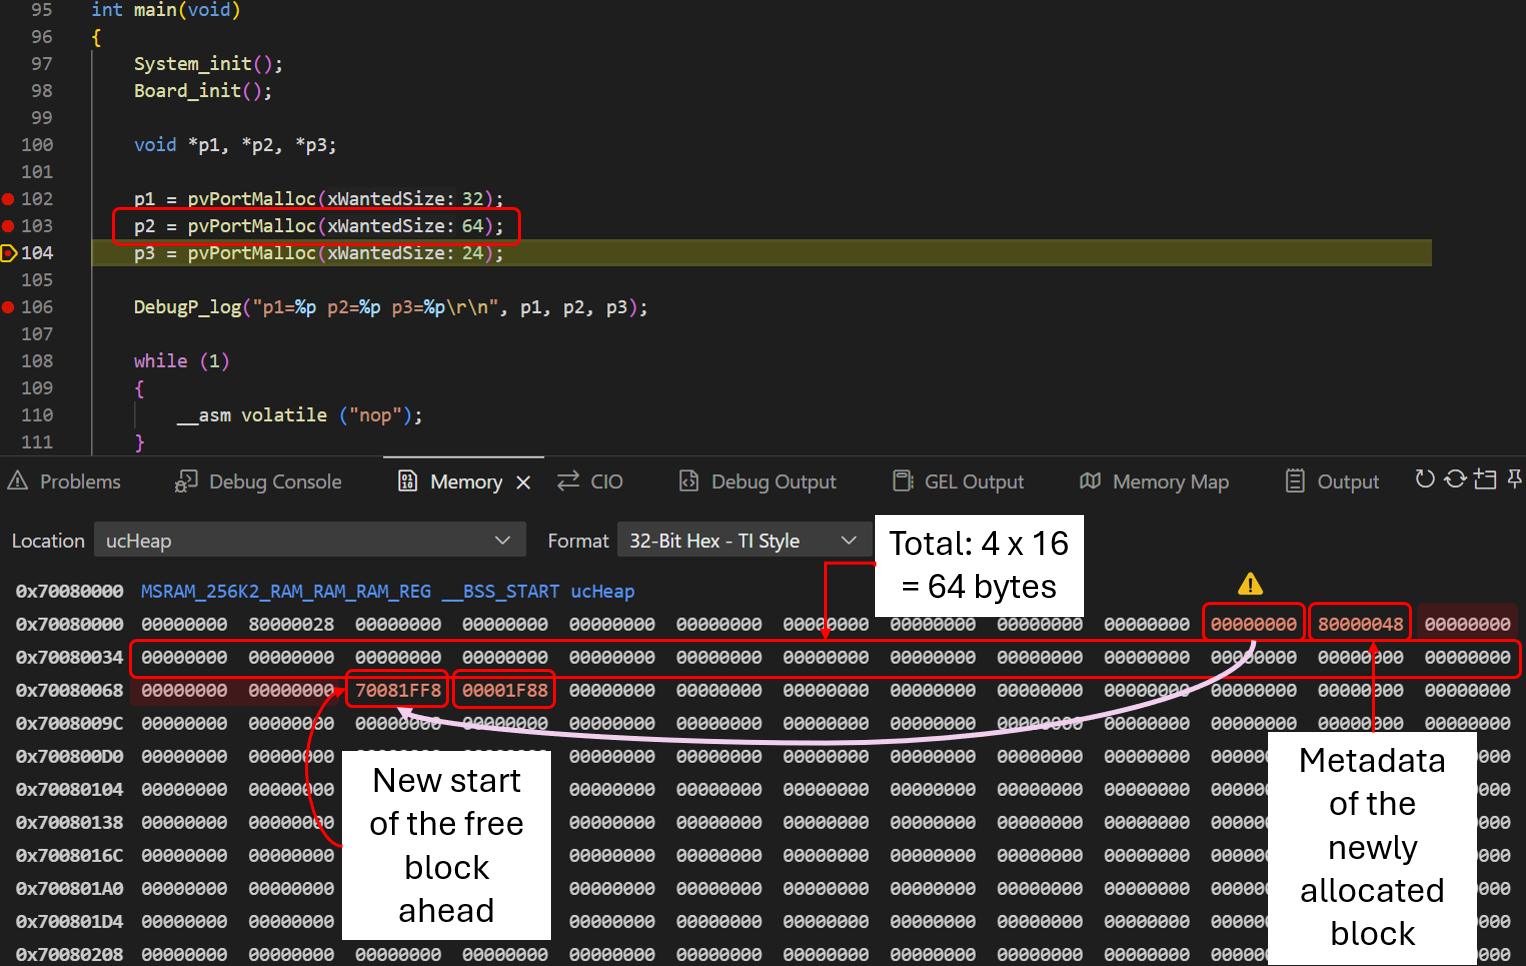Viewport: 1526px width, 966px height.
Task: Select memory cell containing 70081FF8
Action: coord(398,690)
